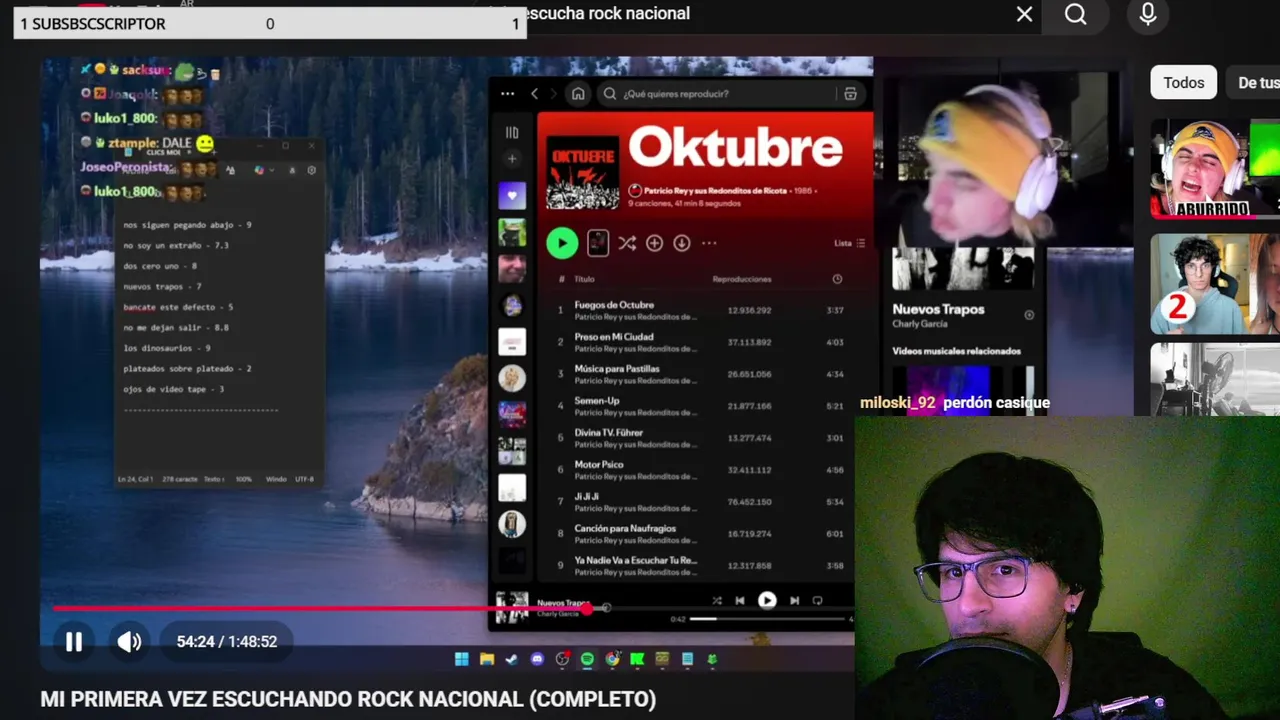The width and height of the screenshot is (1280, 720).
Task: Click the YouTube search magnifier button
Action: (1076, 14)
